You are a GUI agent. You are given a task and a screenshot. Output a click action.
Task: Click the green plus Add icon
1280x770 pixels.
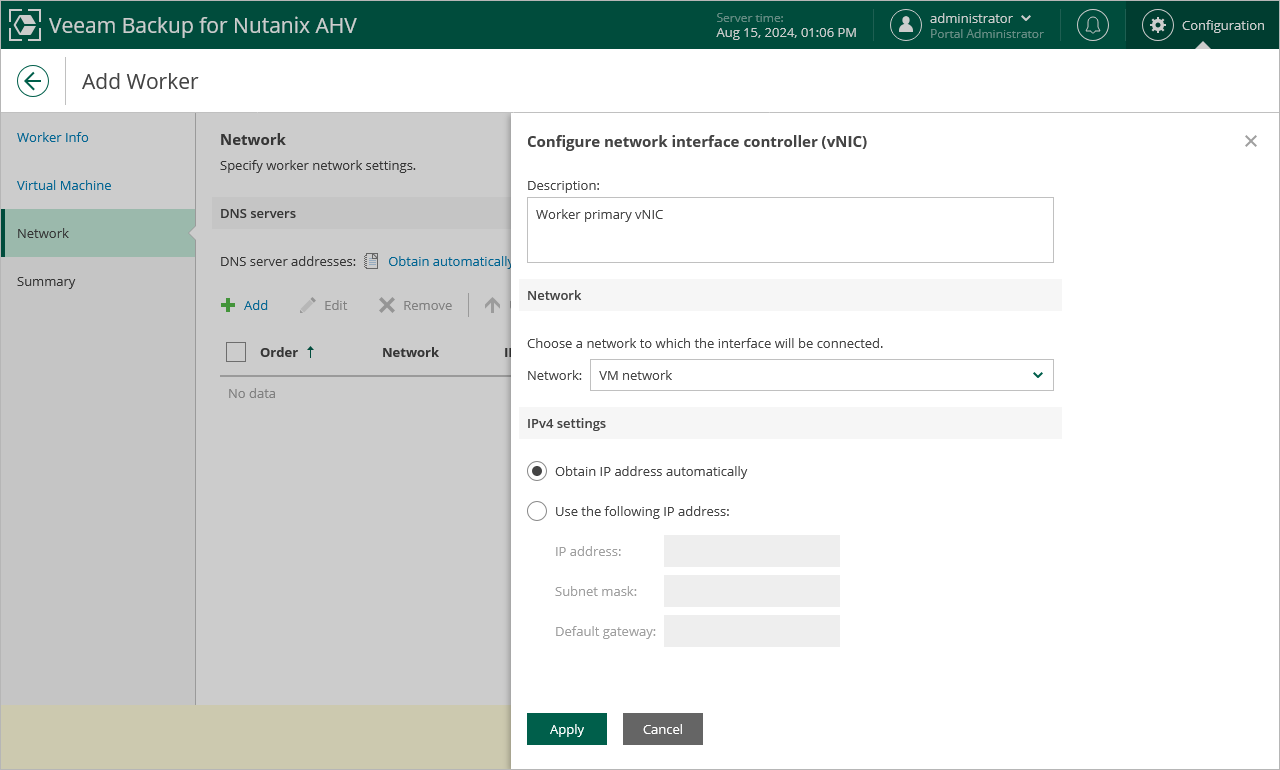tap(228, 305)
